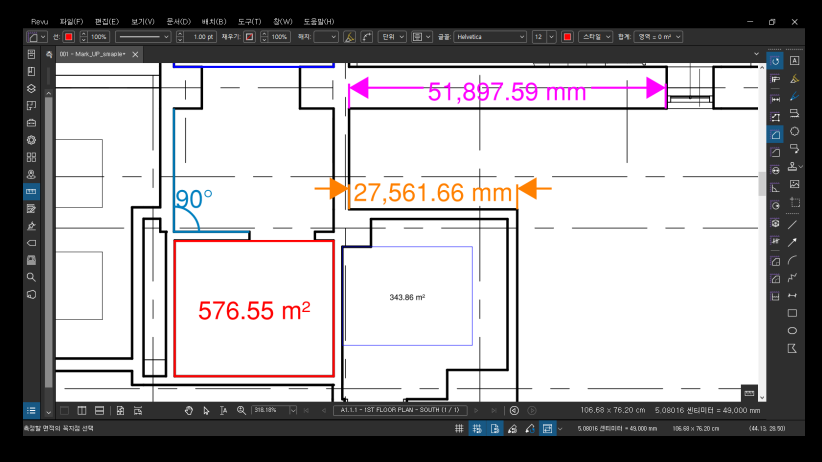This screenshot has height=462, width=822.
Task: Open the hatch pattern dropdown
Action: click(326, 37)
